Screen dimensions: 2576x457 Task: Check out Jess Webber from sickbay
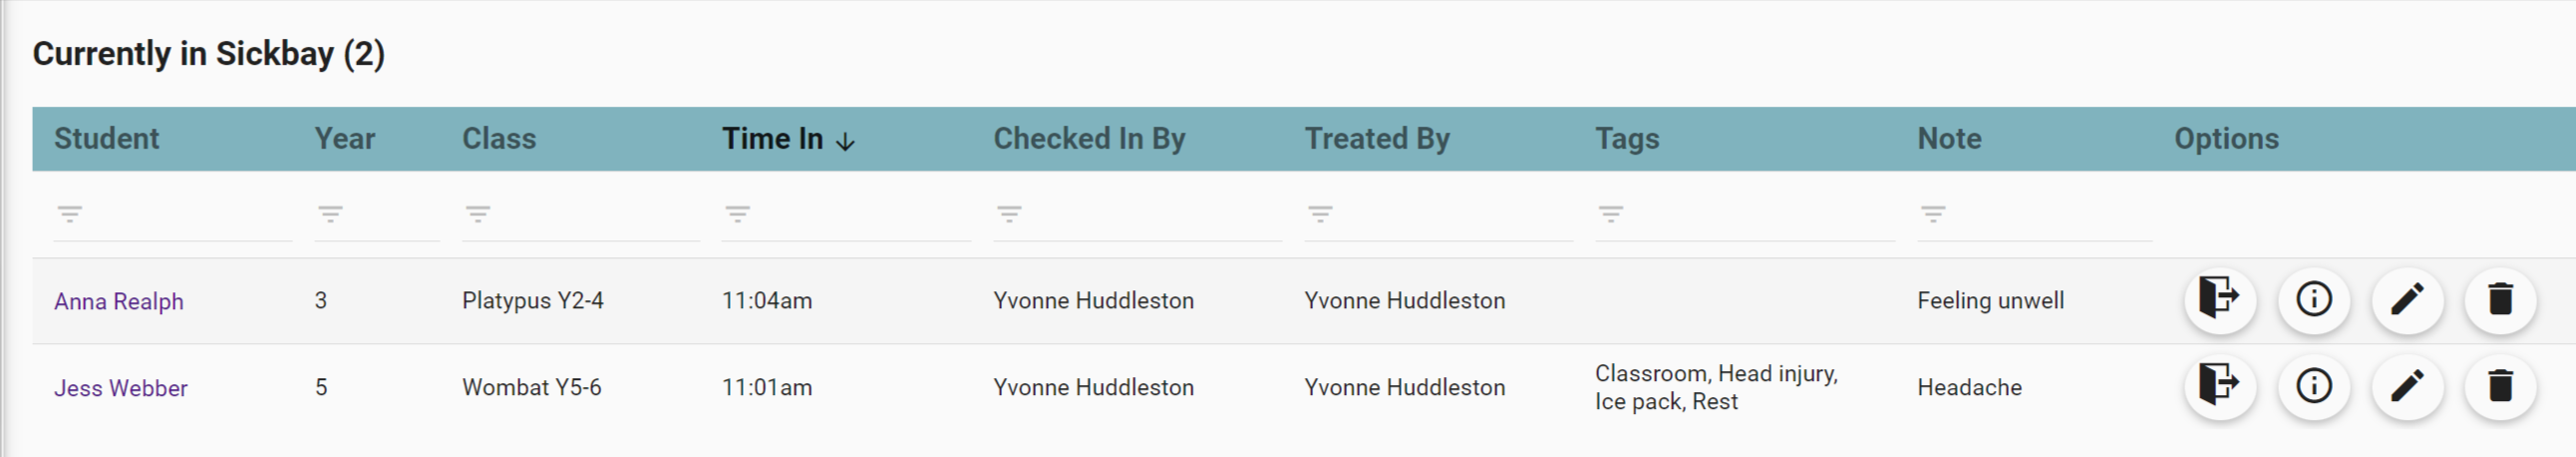tap(2219, 387)
